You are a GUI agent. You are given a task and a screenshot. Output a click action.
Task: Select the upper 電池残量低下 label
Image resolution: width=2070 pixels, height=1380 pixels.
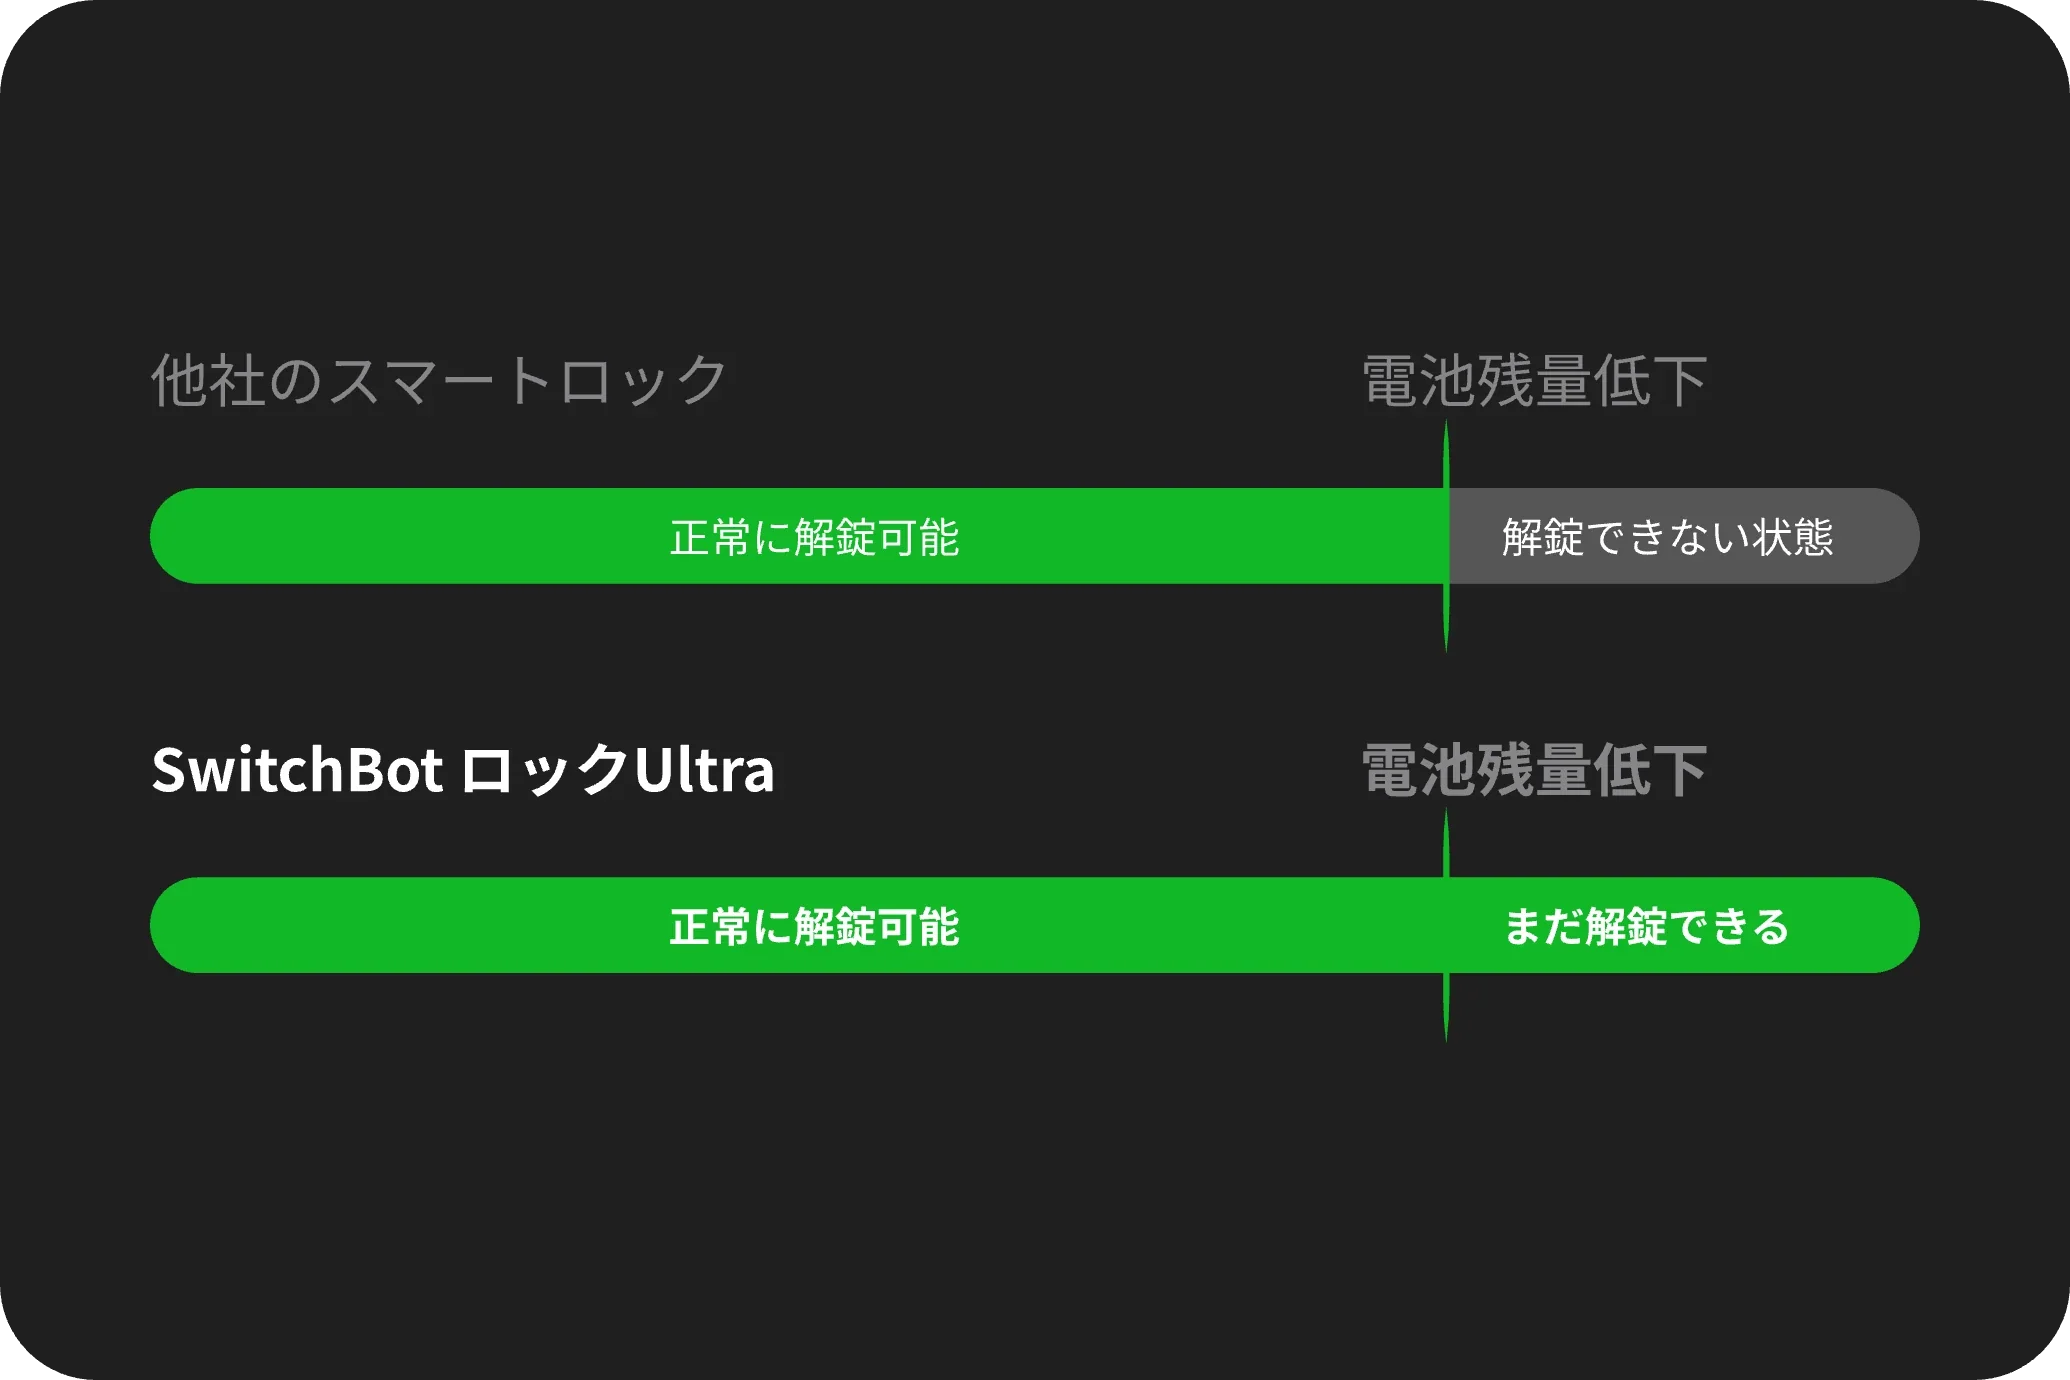[1534, 381]
